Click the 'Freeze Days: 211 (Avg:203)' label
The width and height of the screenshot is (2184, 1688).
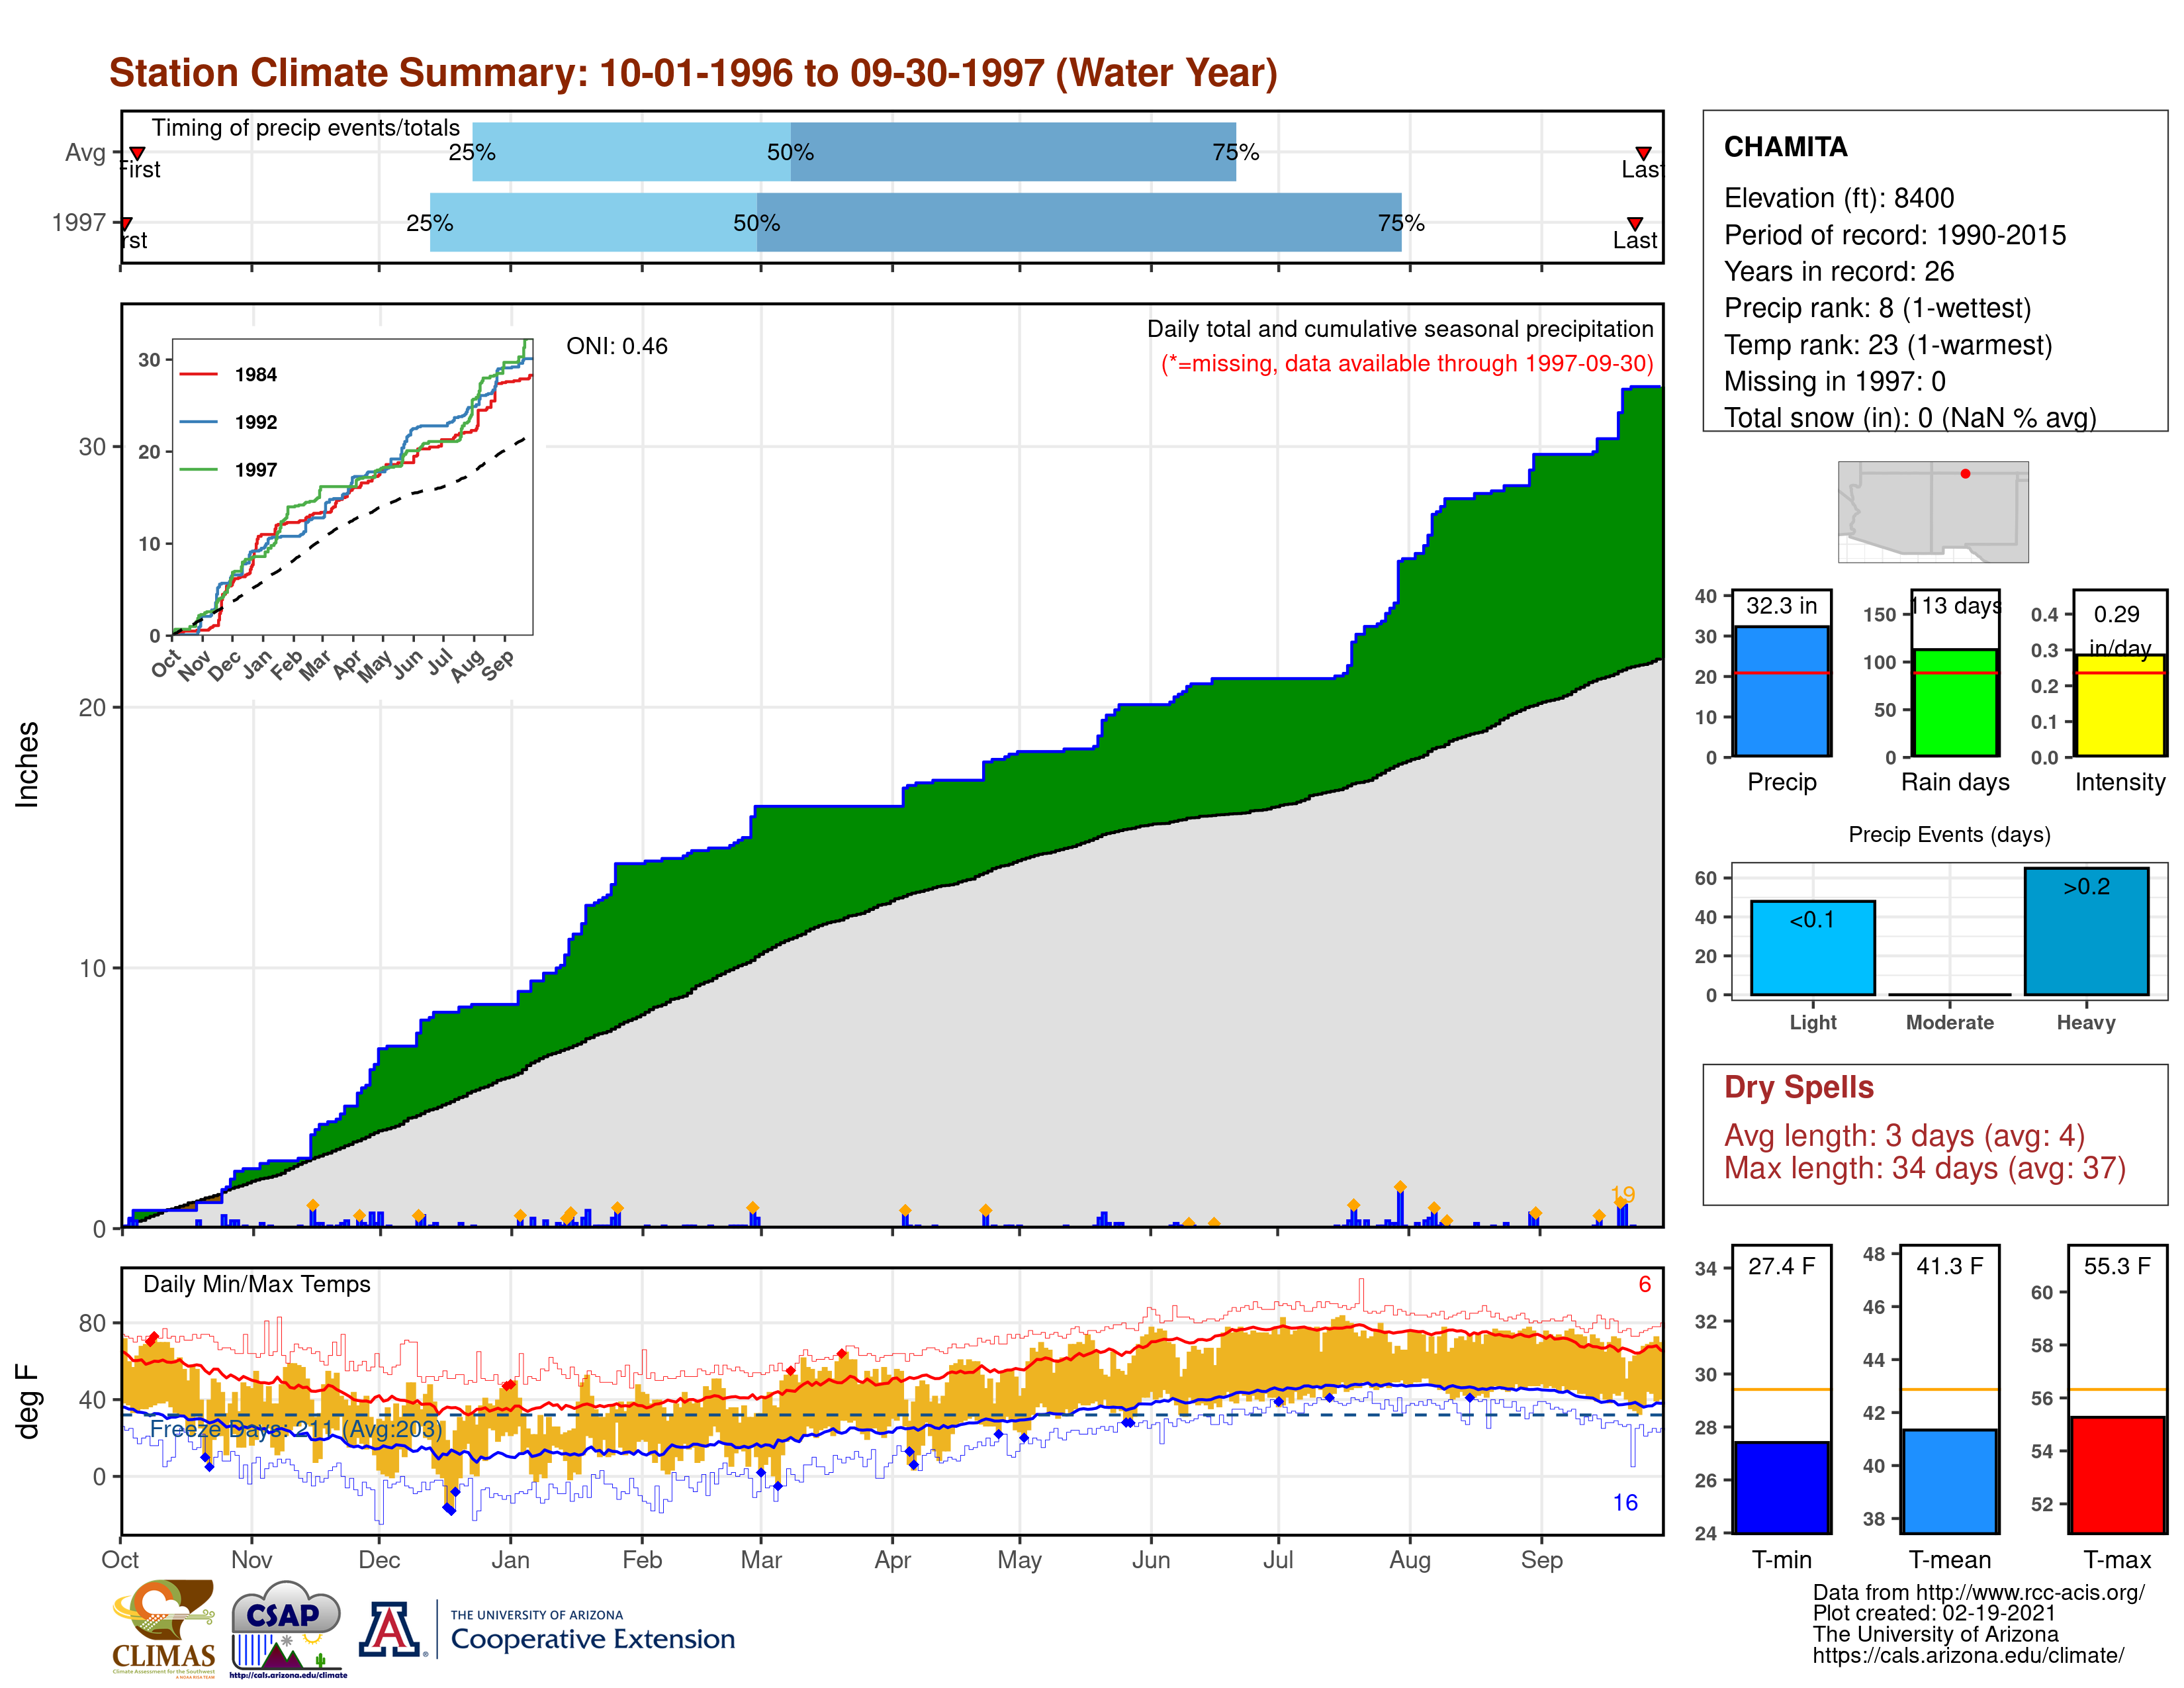(x=297, y=1429)
